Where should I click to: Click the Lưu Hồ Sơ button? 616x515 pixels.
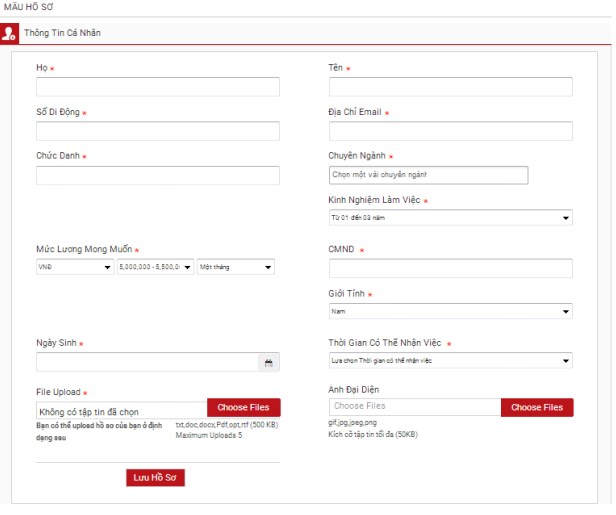(x=155, y=477)
